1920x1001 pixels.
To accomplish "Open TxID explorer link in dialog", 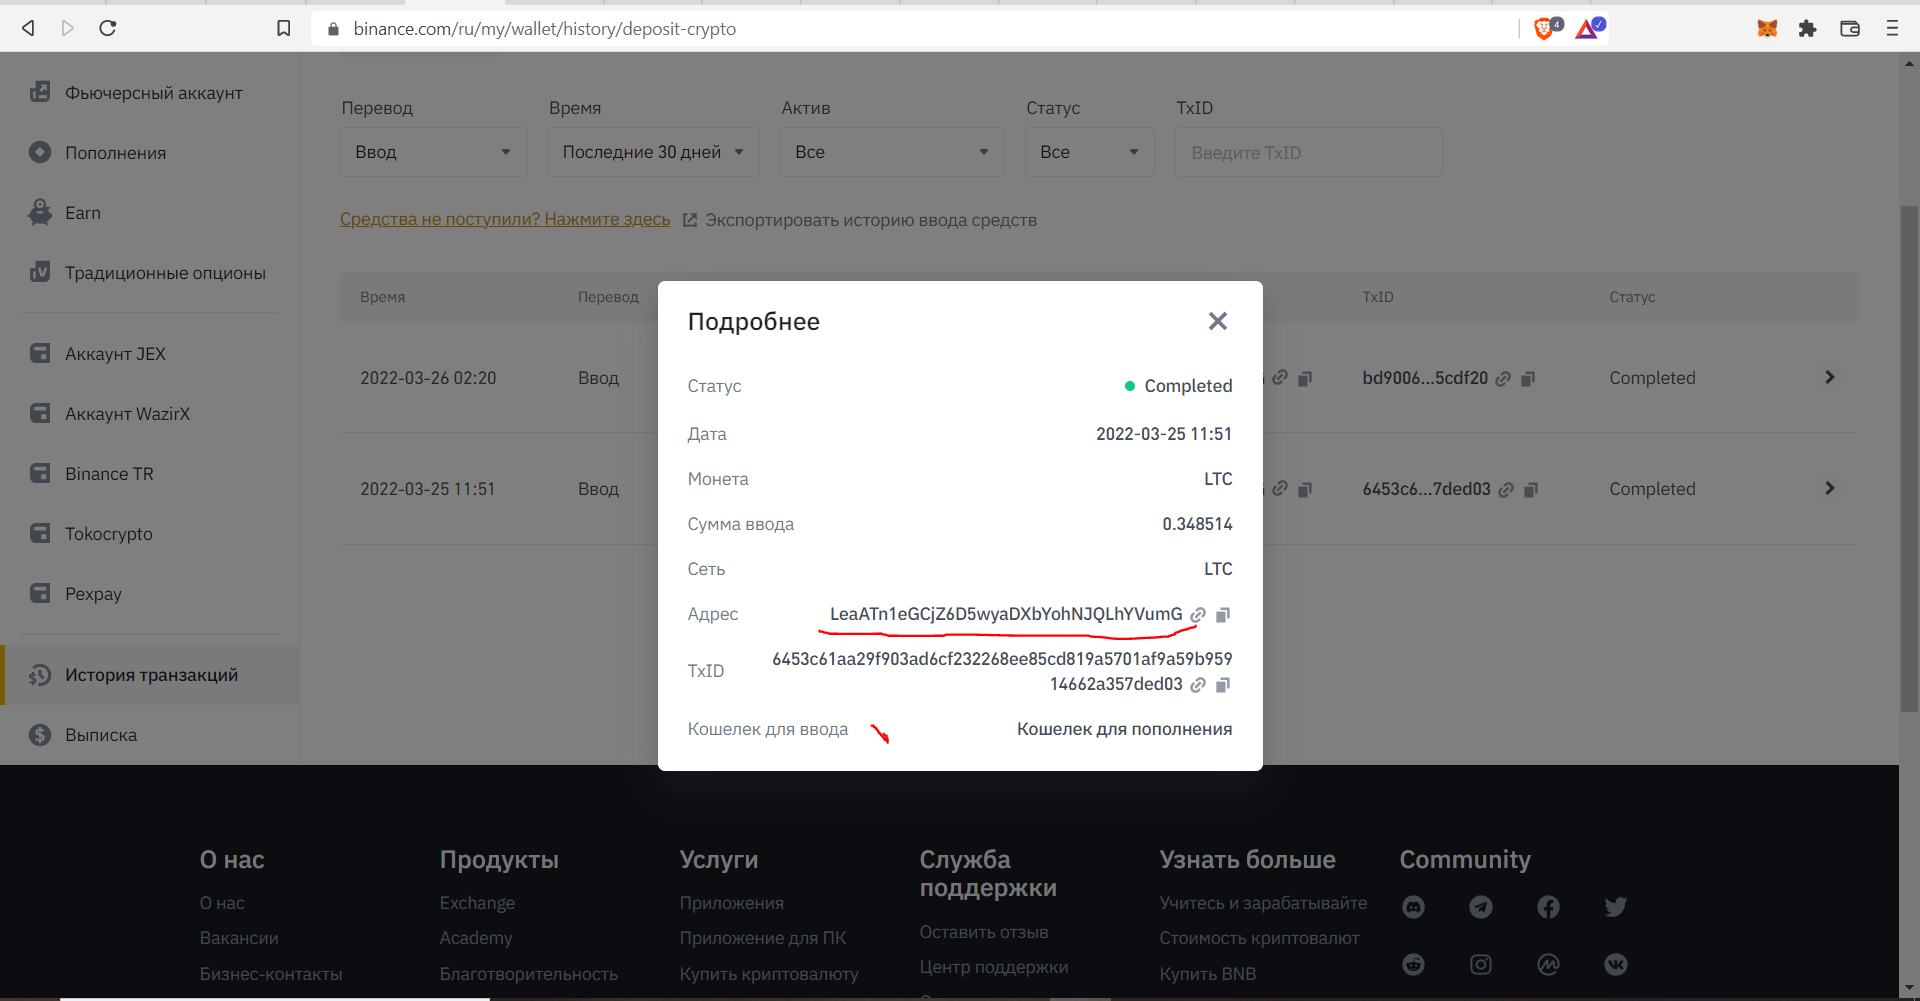I will [x=1198, y=685].
